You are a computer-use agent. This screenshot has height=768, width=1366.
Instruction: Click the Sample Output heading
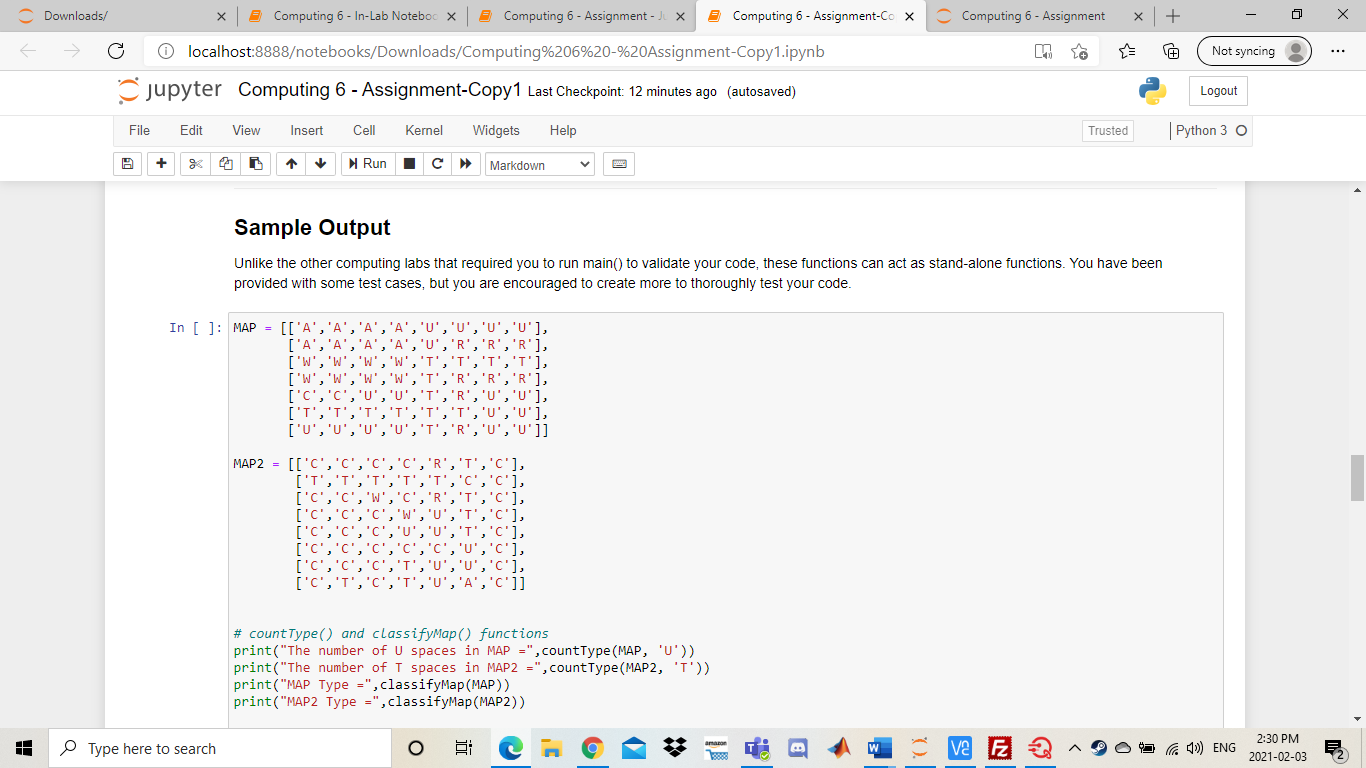312,227
